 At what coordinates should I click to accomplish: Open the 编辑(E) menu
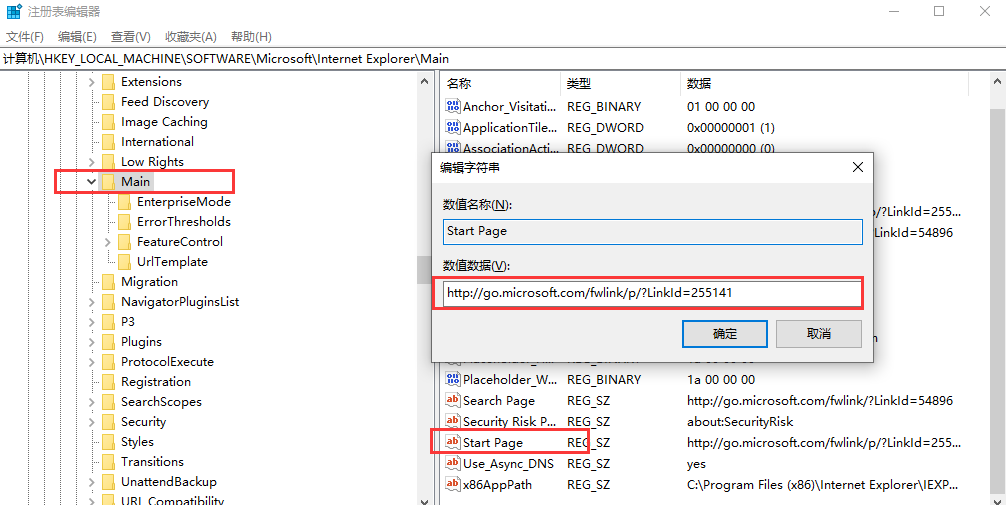click(77, 37)
